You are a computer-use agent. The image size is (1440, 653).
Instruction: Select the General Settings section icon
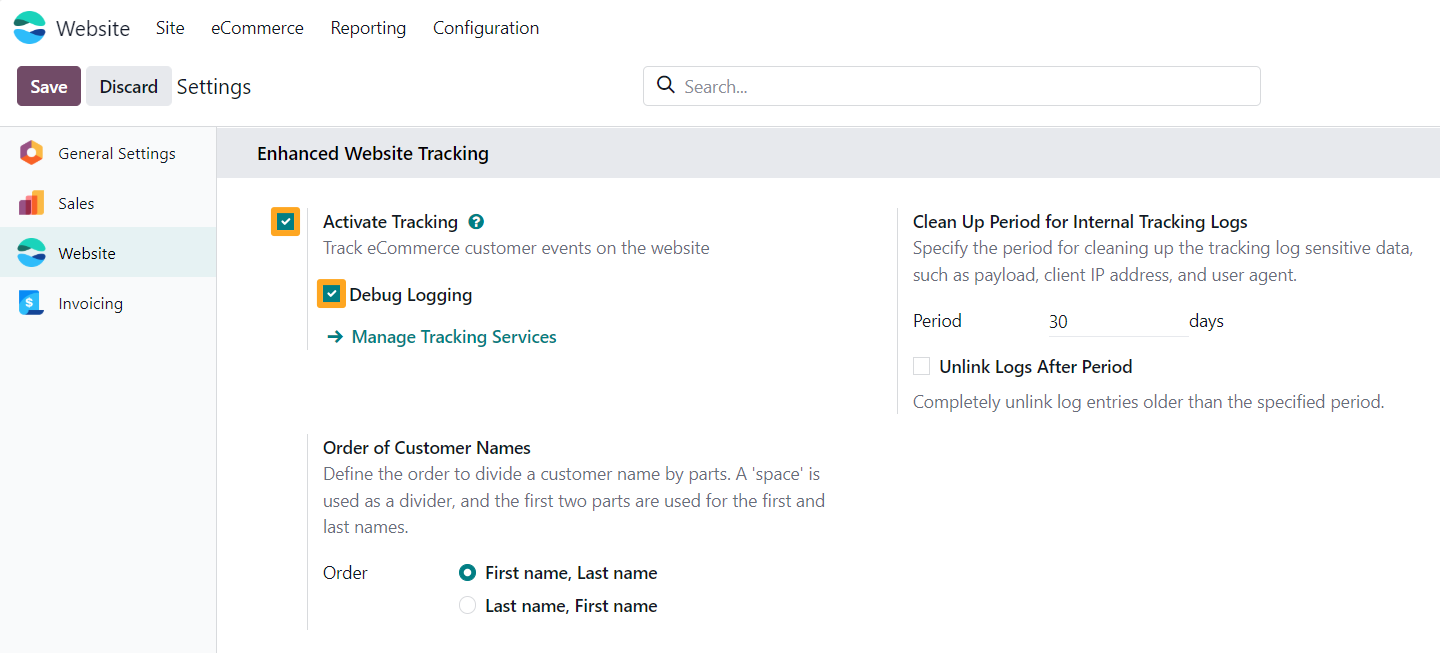(x=30, y=153)
